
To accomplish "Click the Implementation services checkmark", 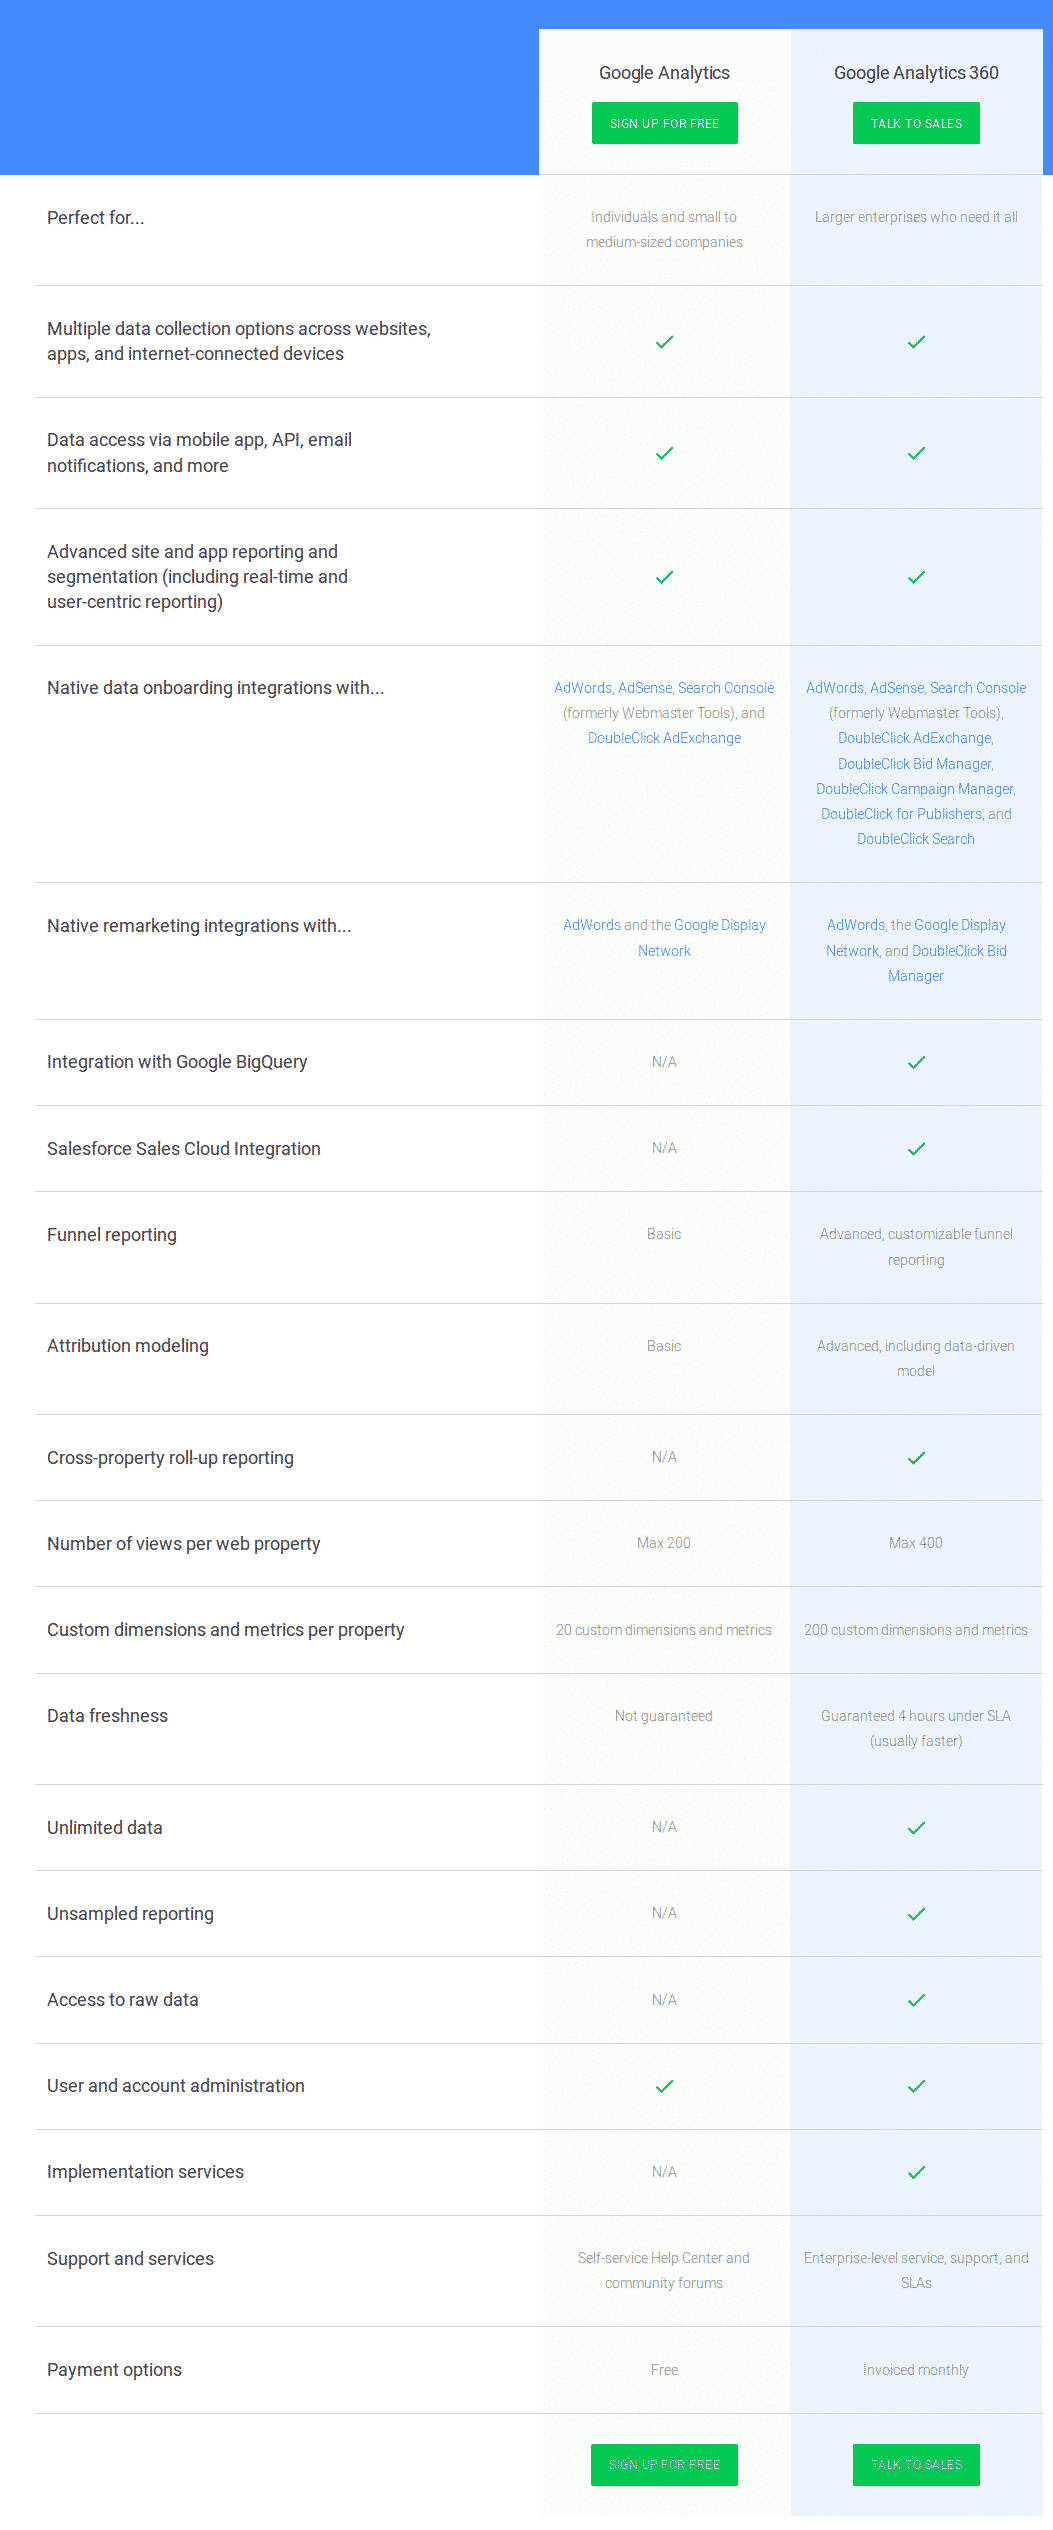I will point(916,2172).
